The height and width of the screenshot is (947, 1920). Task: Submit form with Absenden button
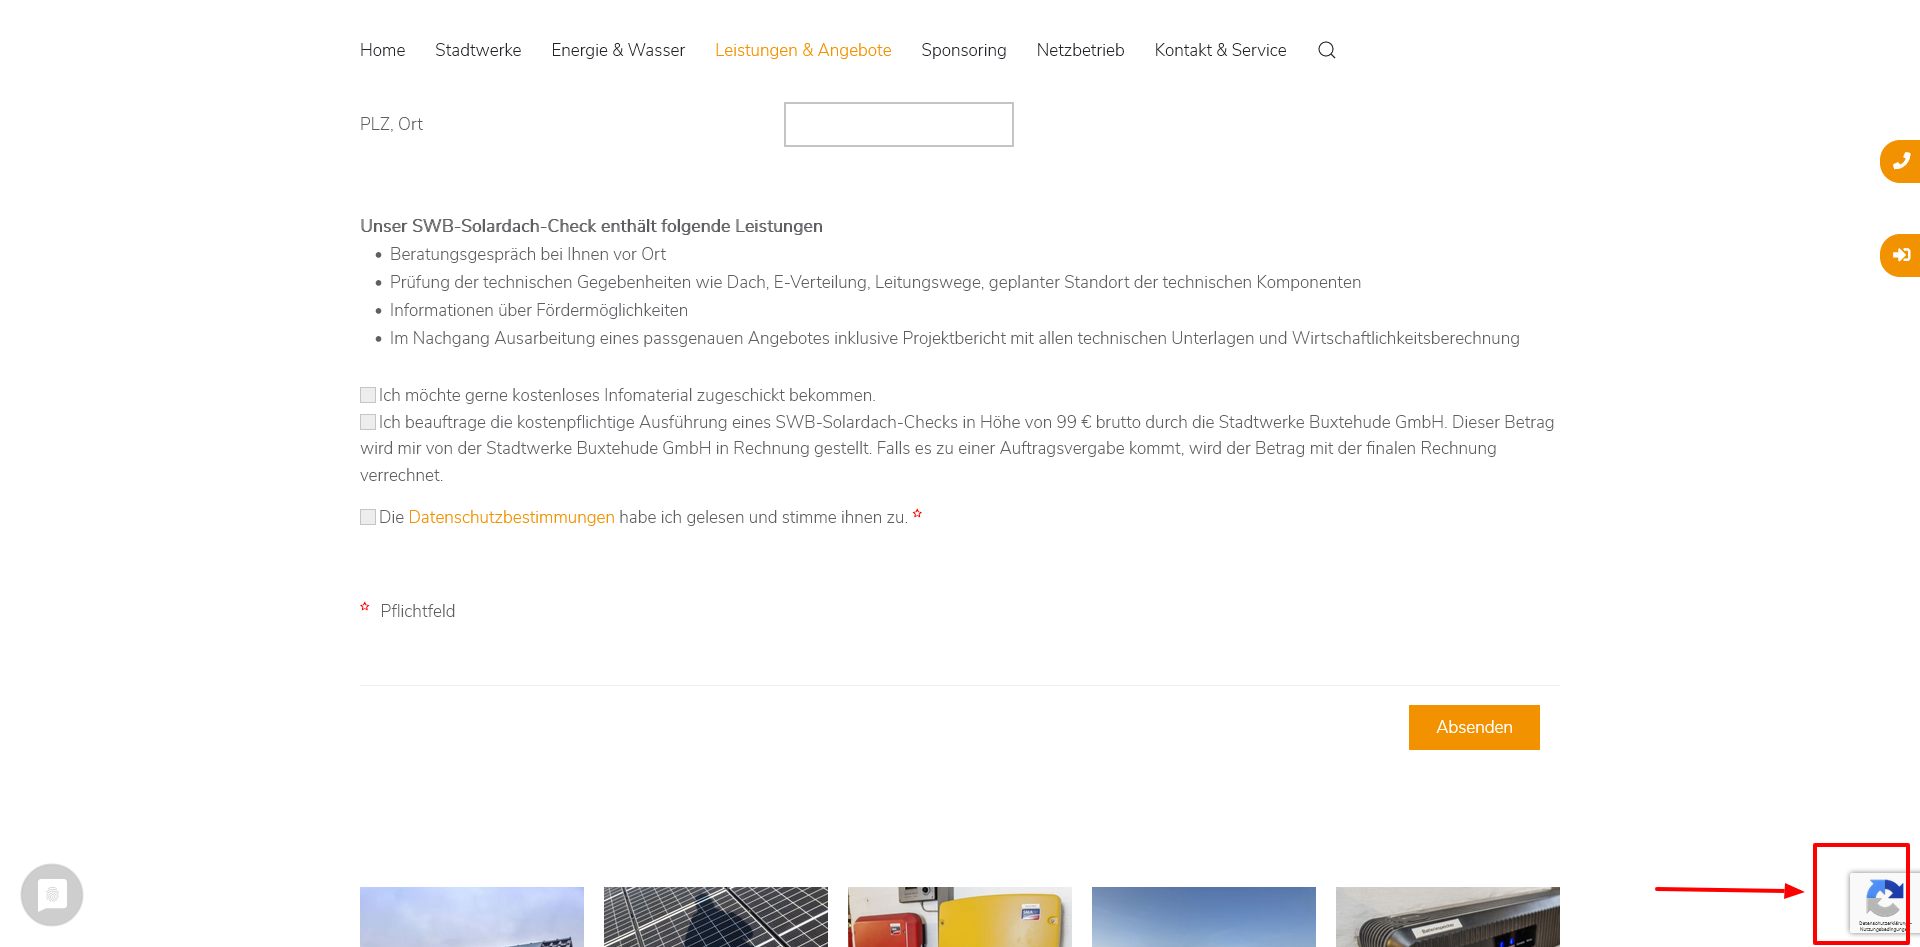1474,727
